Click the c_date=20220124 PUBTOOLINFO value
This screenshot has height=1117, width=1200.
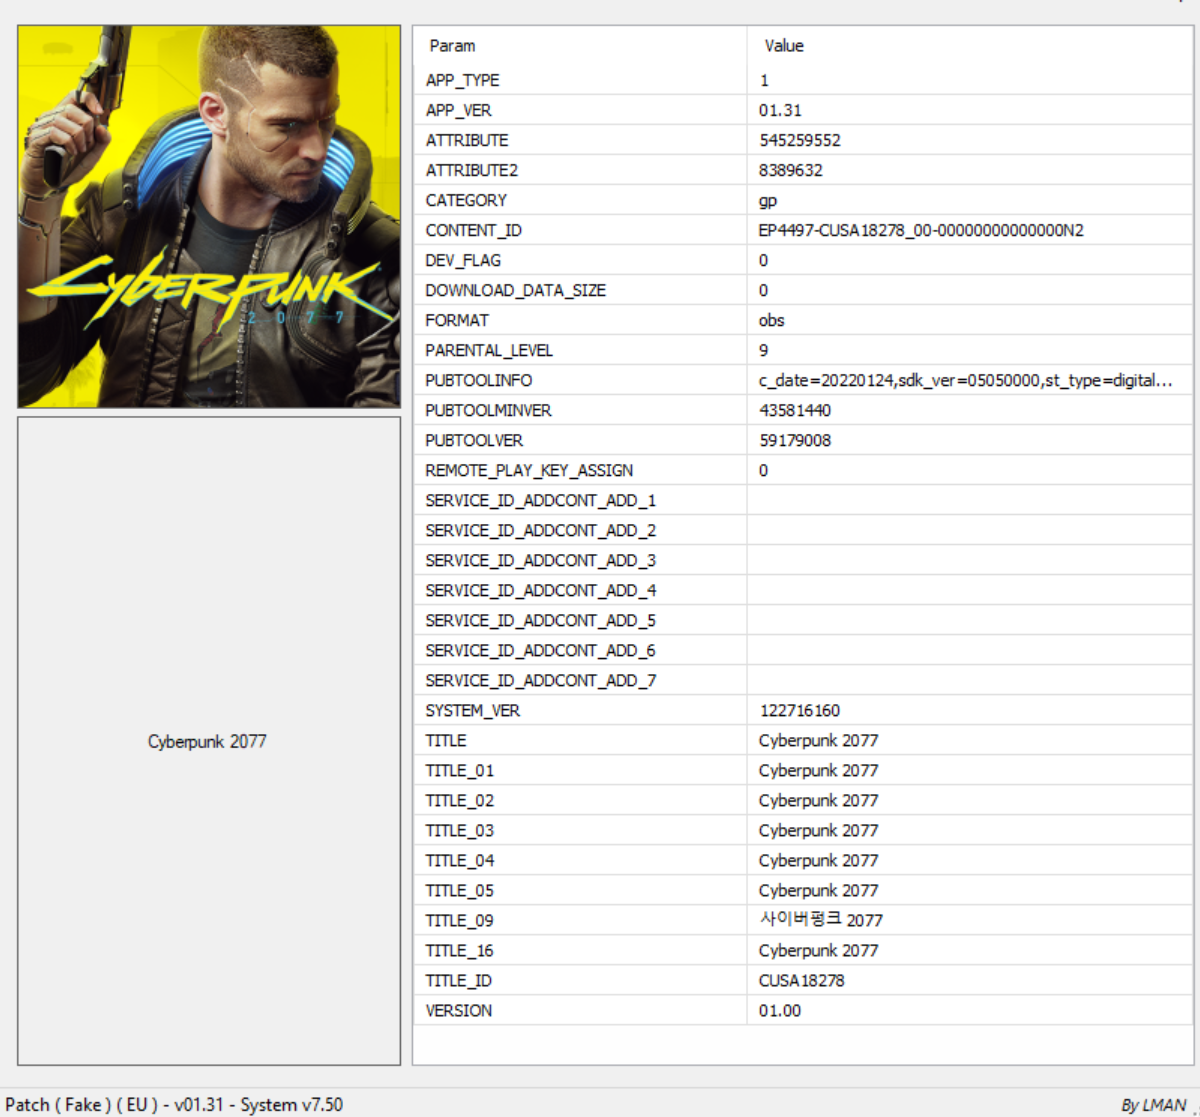click(966, 380)
